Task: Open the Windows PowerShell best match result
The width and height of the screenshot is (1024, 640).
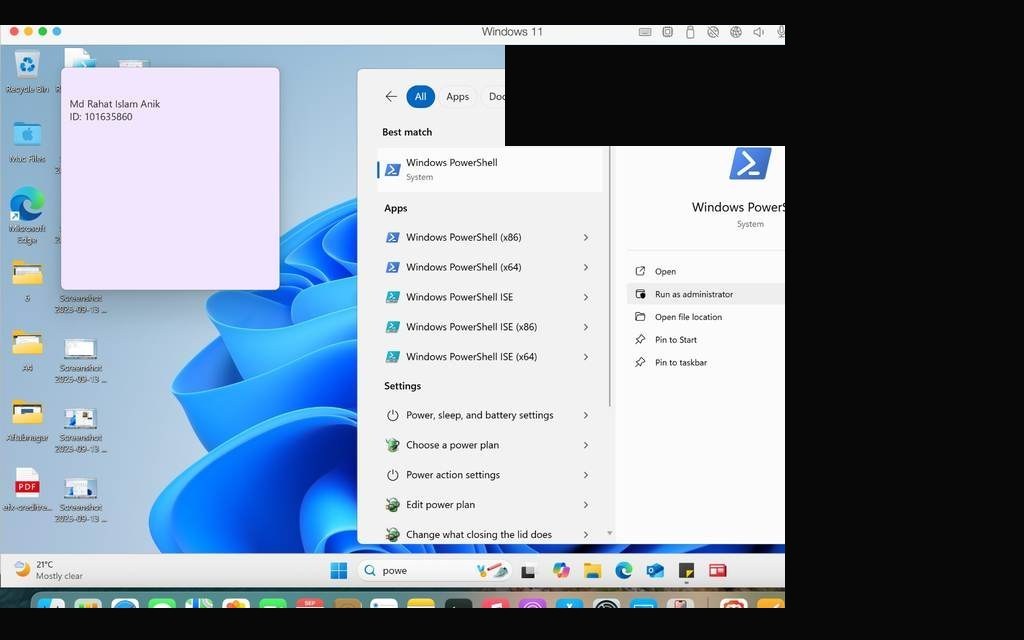Action: coord(490,170)
